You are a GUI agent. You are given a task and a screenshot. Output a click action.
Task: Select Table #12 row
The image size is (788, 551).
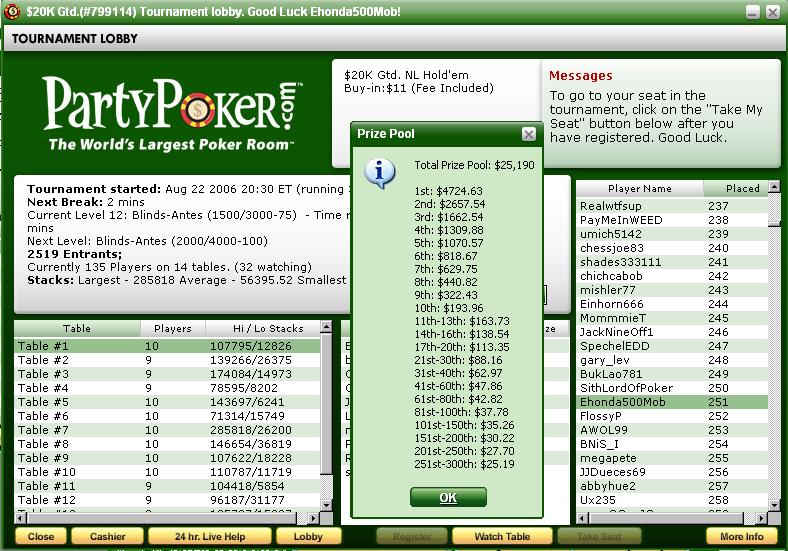tap(167, 500)
